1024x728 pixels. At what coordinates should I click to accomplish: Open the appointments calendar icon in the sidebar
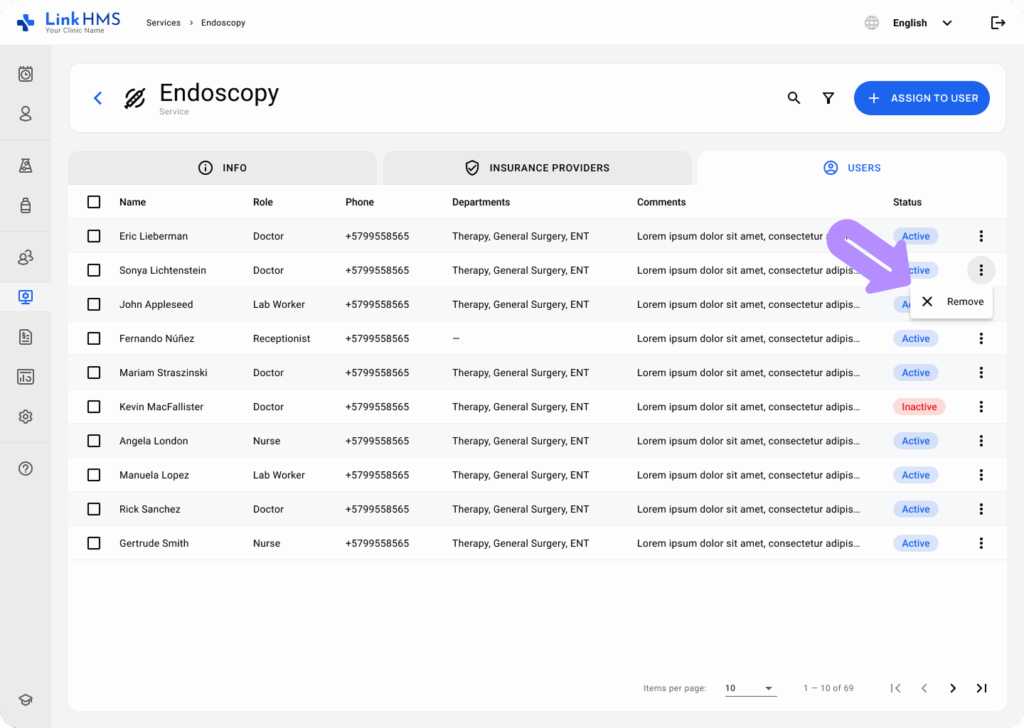(25, 73)
